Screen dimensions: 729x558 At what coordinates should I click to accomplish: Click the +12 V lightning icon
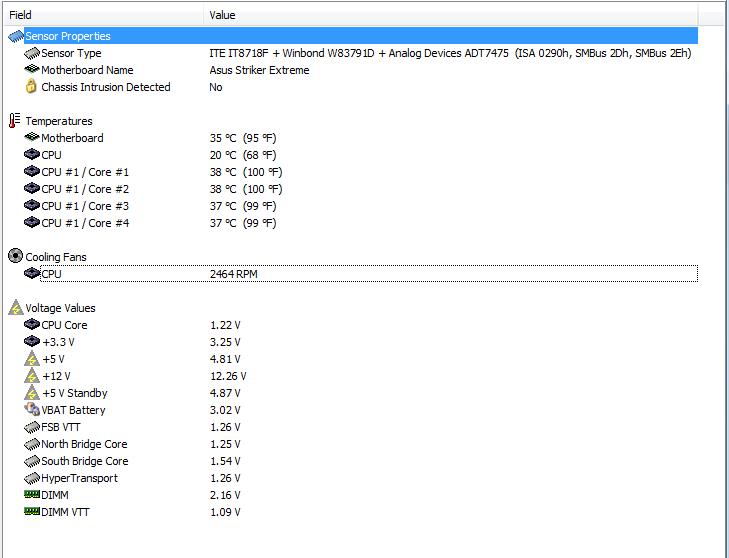coord(32,375)
